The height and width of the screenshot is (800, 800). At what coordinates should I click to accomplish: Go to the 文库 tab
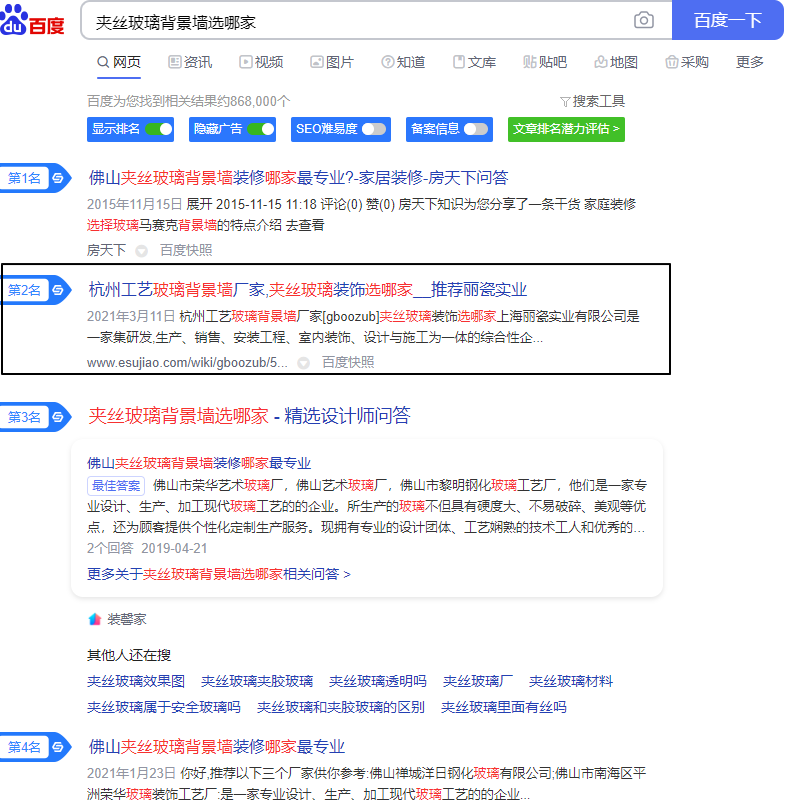474,62
